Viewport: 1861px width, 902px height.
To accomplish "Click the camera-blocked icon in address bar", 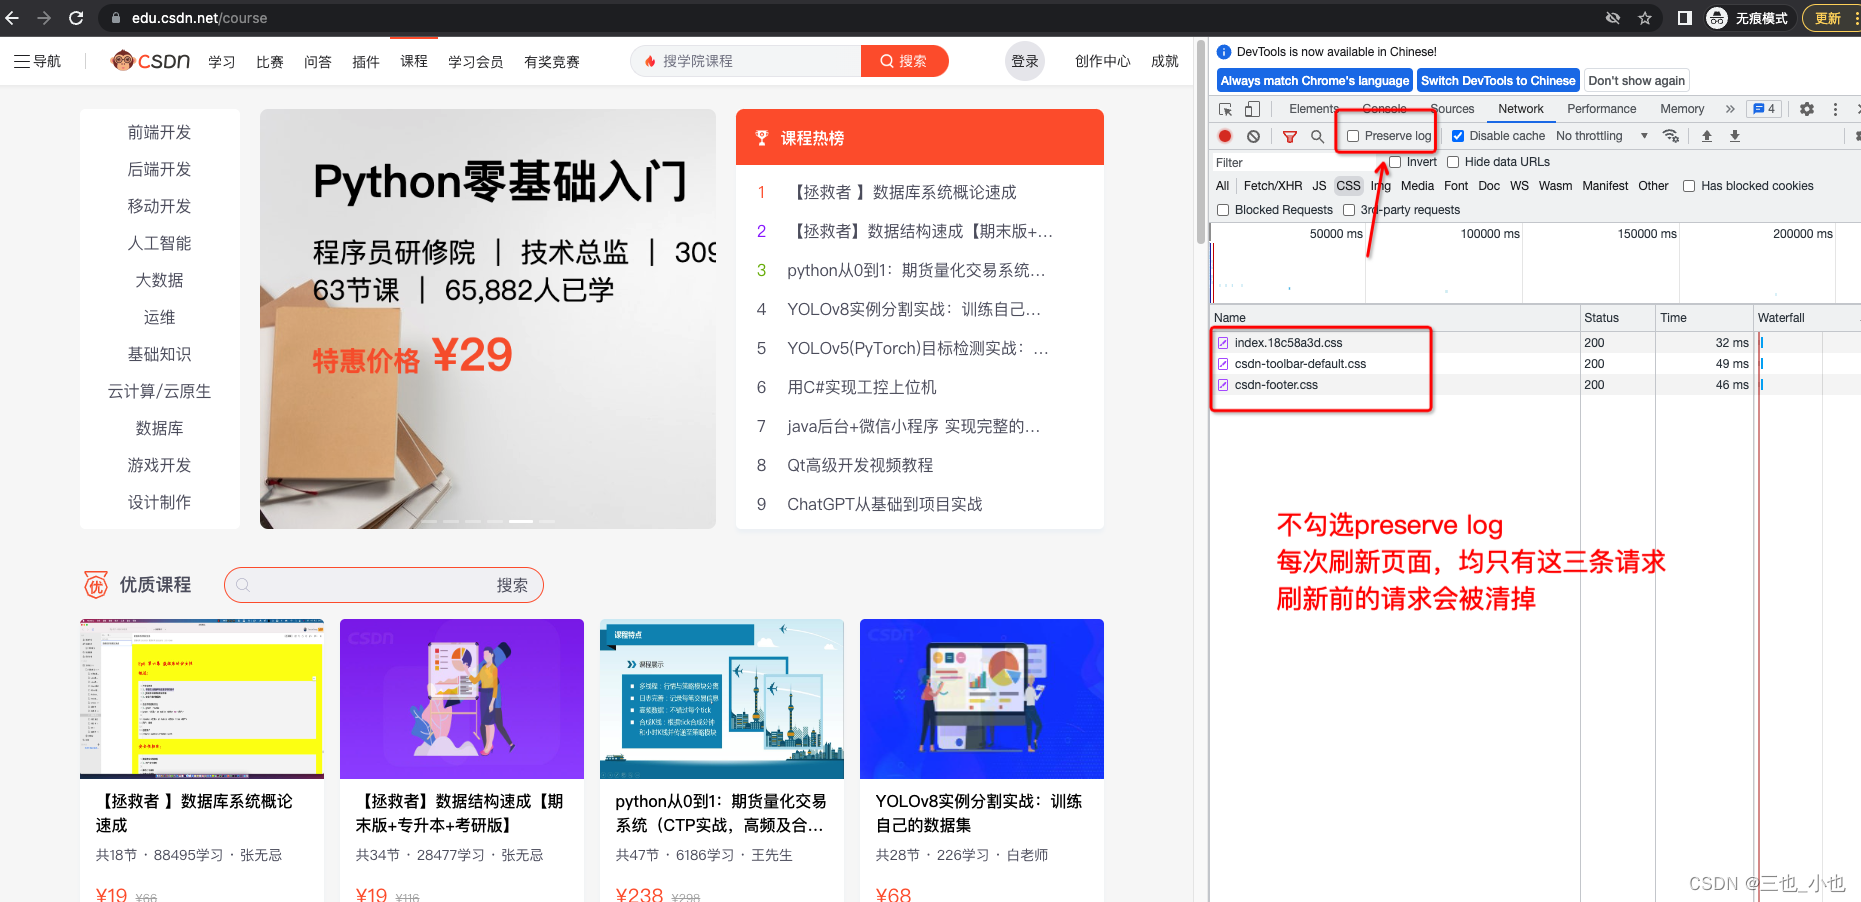I will 1613,18.
